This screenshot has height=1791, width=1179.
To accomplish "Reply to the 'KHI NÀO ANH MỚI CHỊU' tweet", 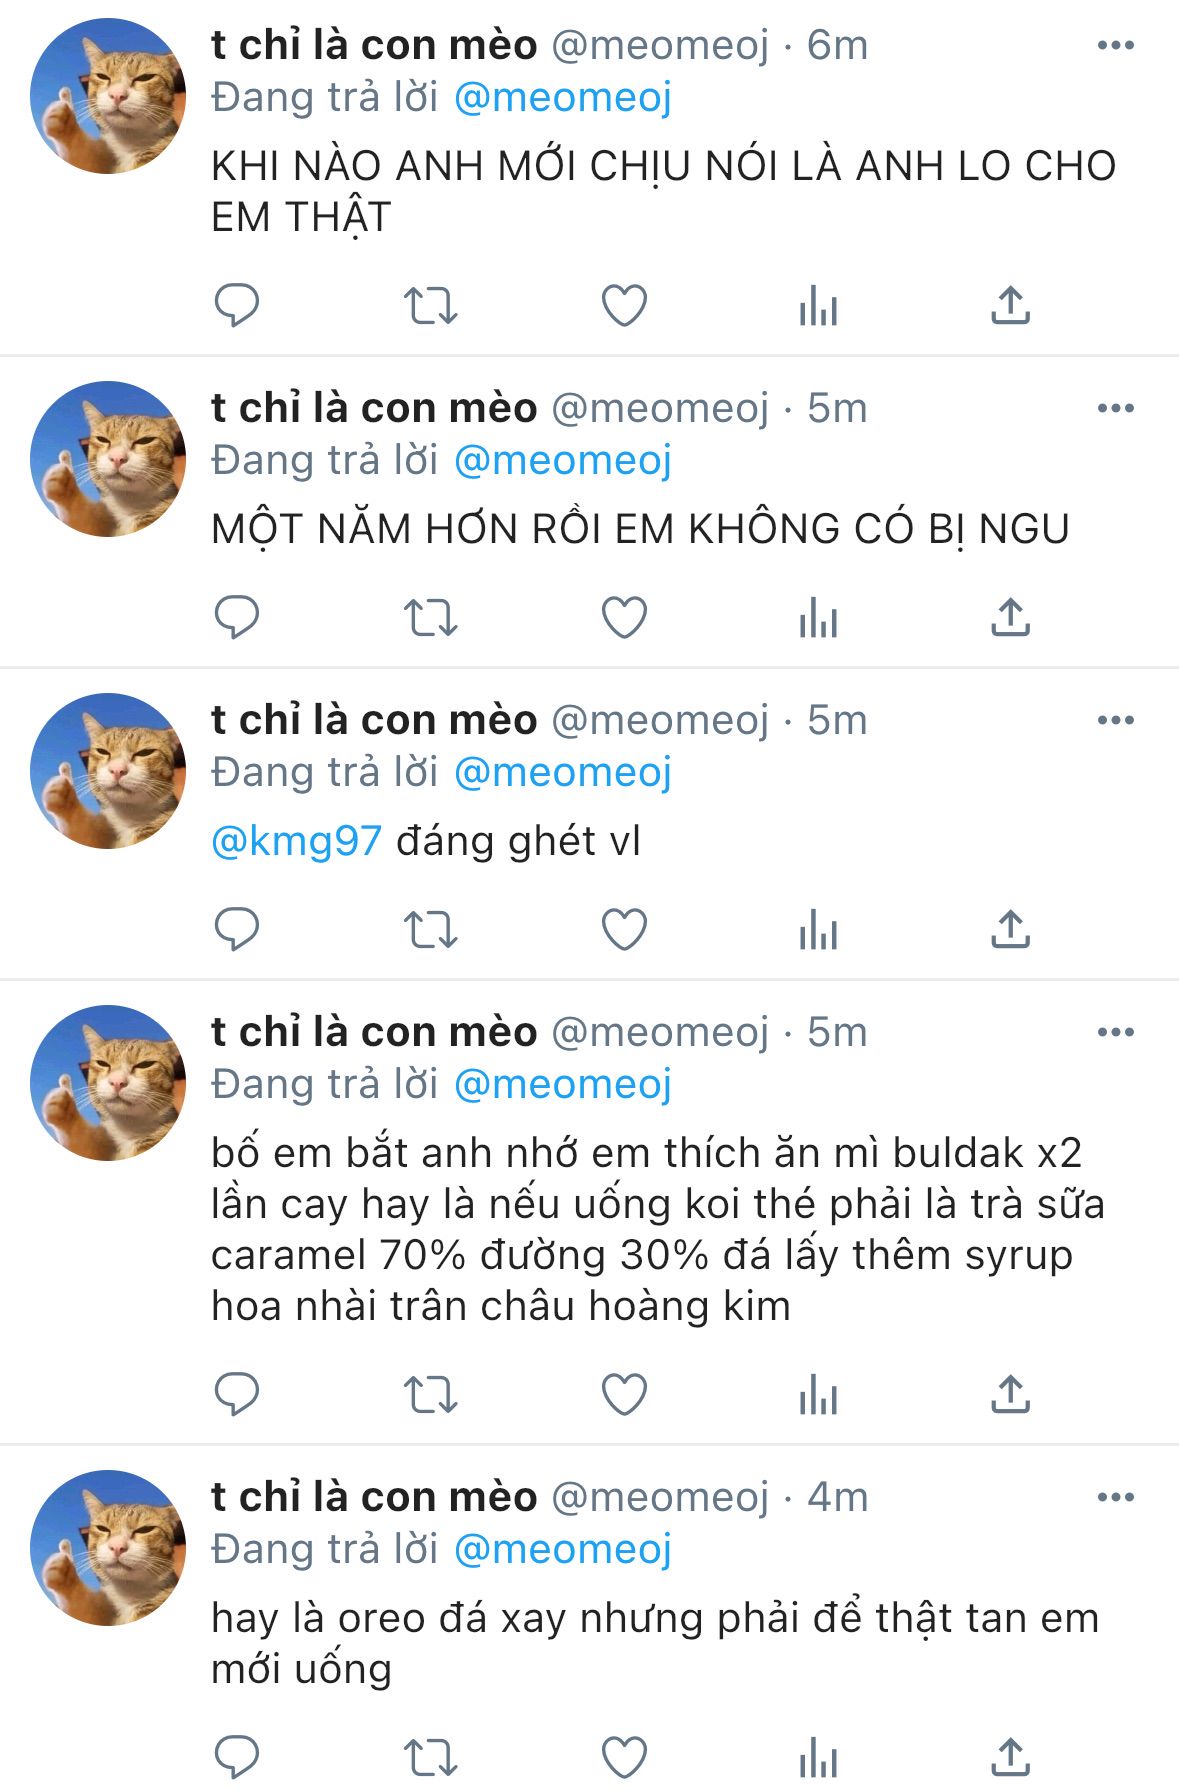I will coord(237,305).
